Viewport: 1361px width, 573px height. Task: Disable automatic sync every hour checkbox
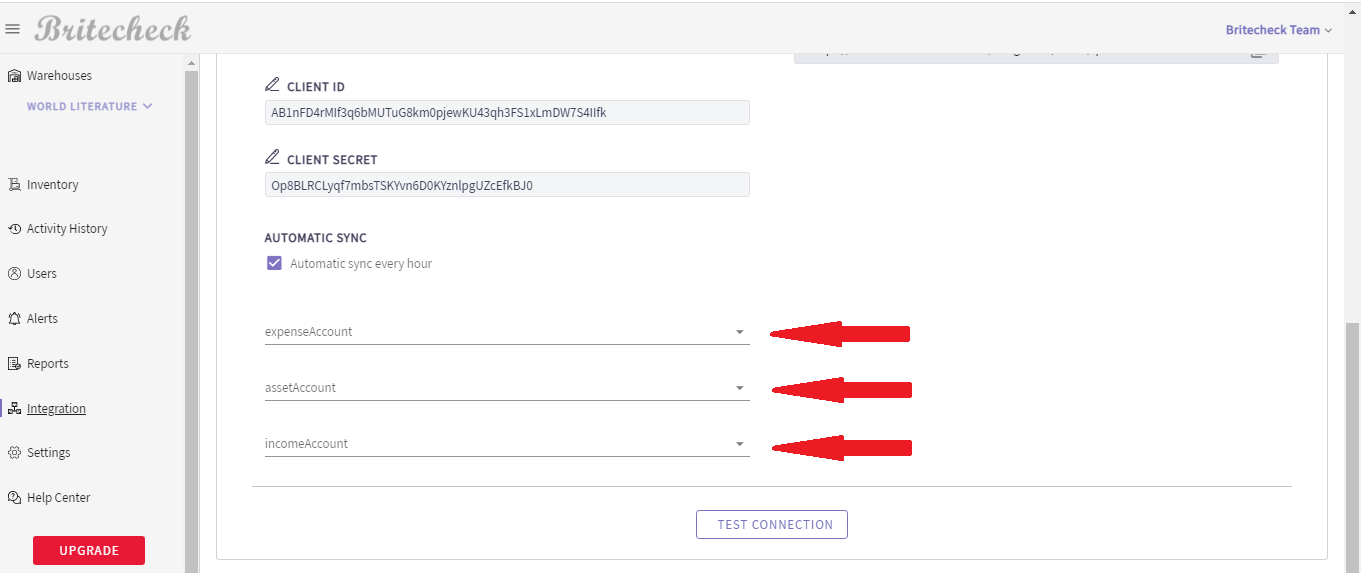click(274, 264)
